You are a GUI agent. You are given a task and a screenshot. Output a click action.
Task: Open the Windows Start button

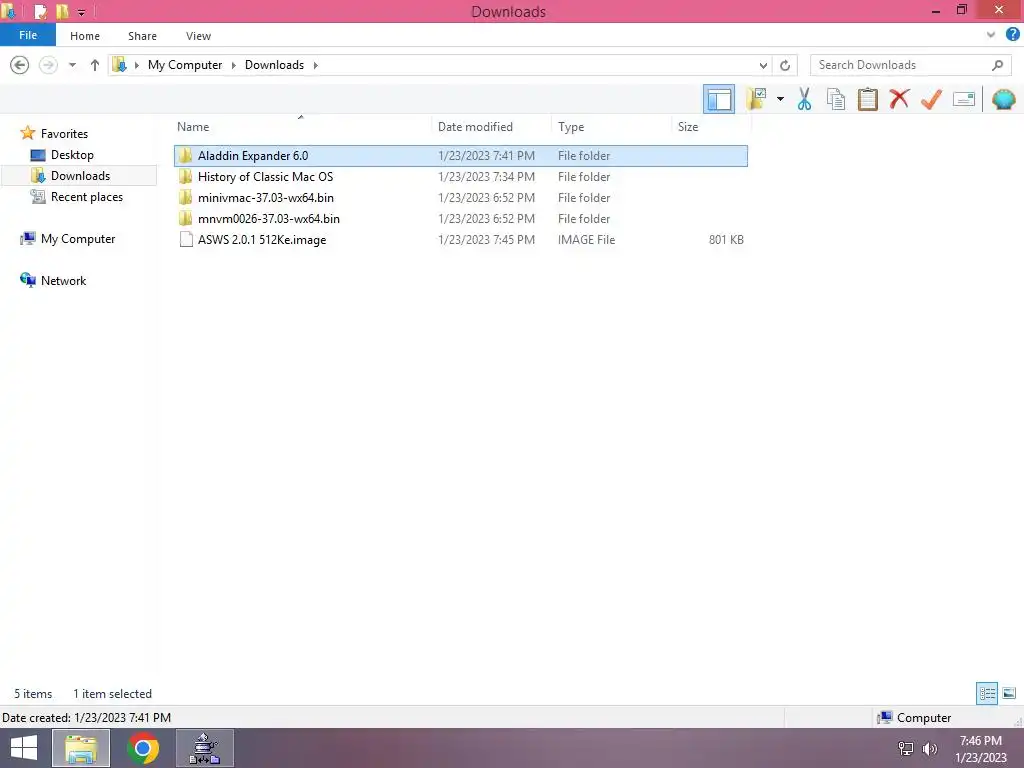[24, 748]
